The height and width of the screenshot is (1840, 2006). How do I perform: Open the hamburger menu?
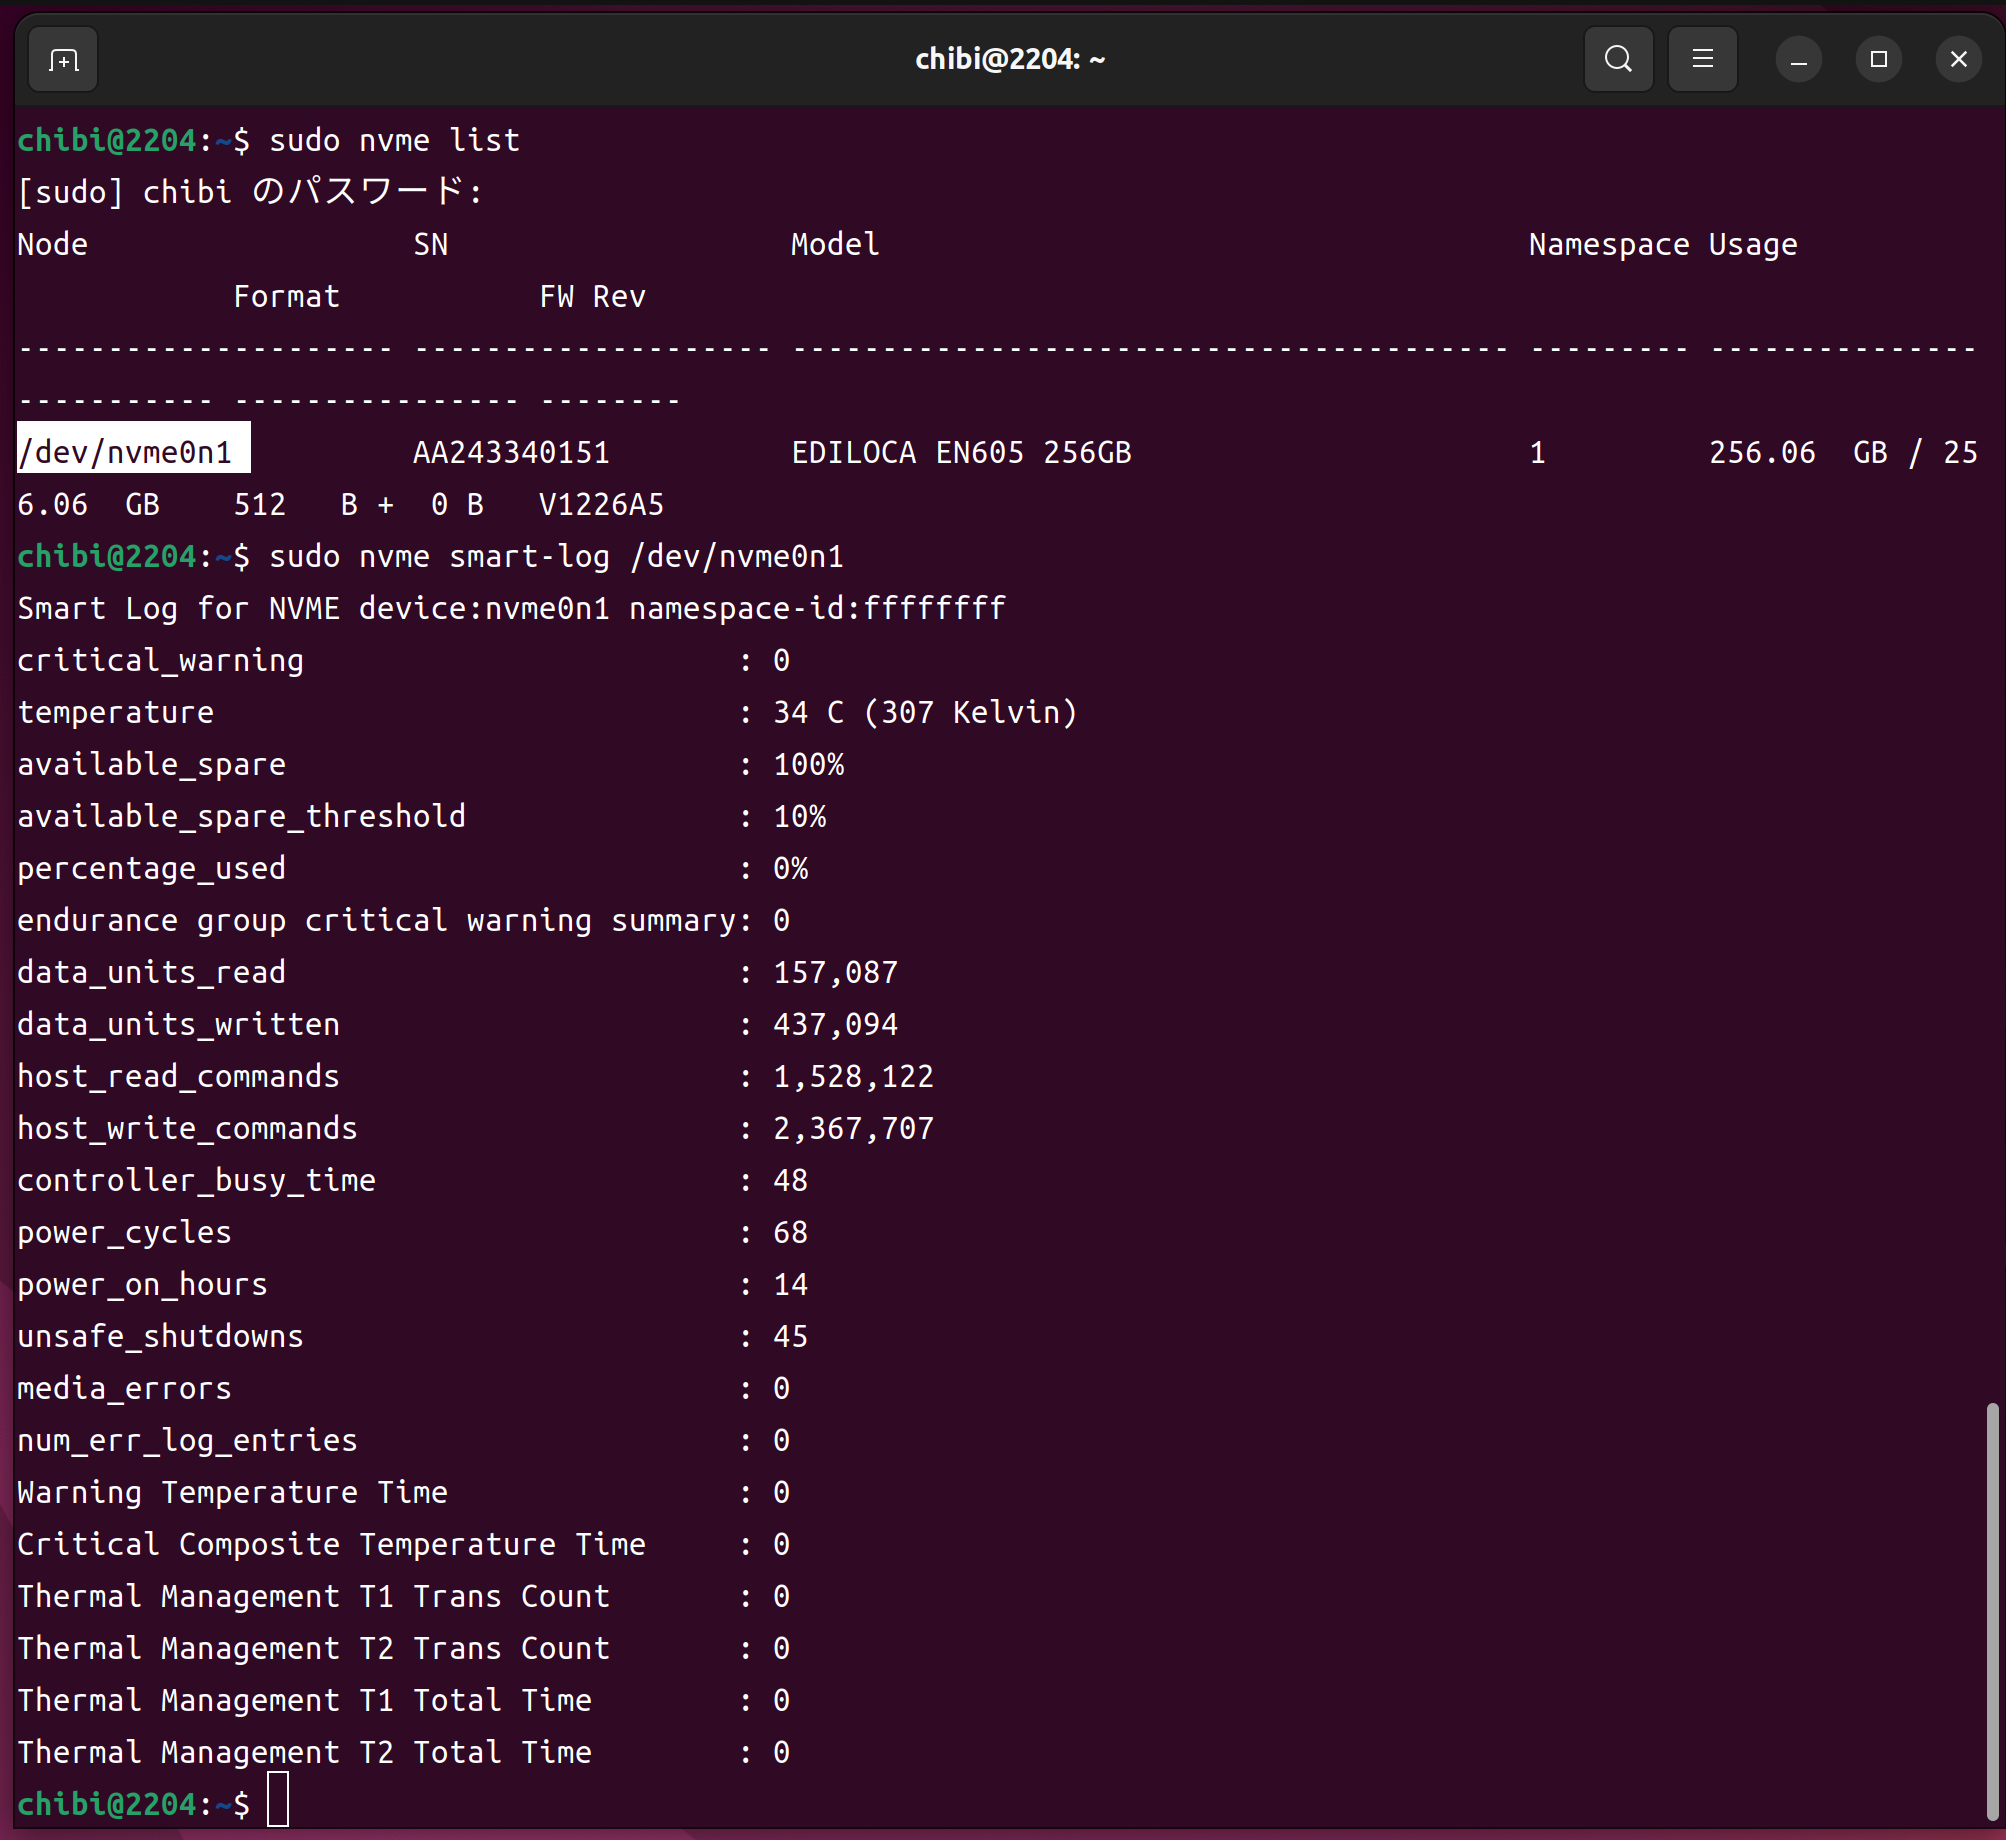pos(1702,60)
